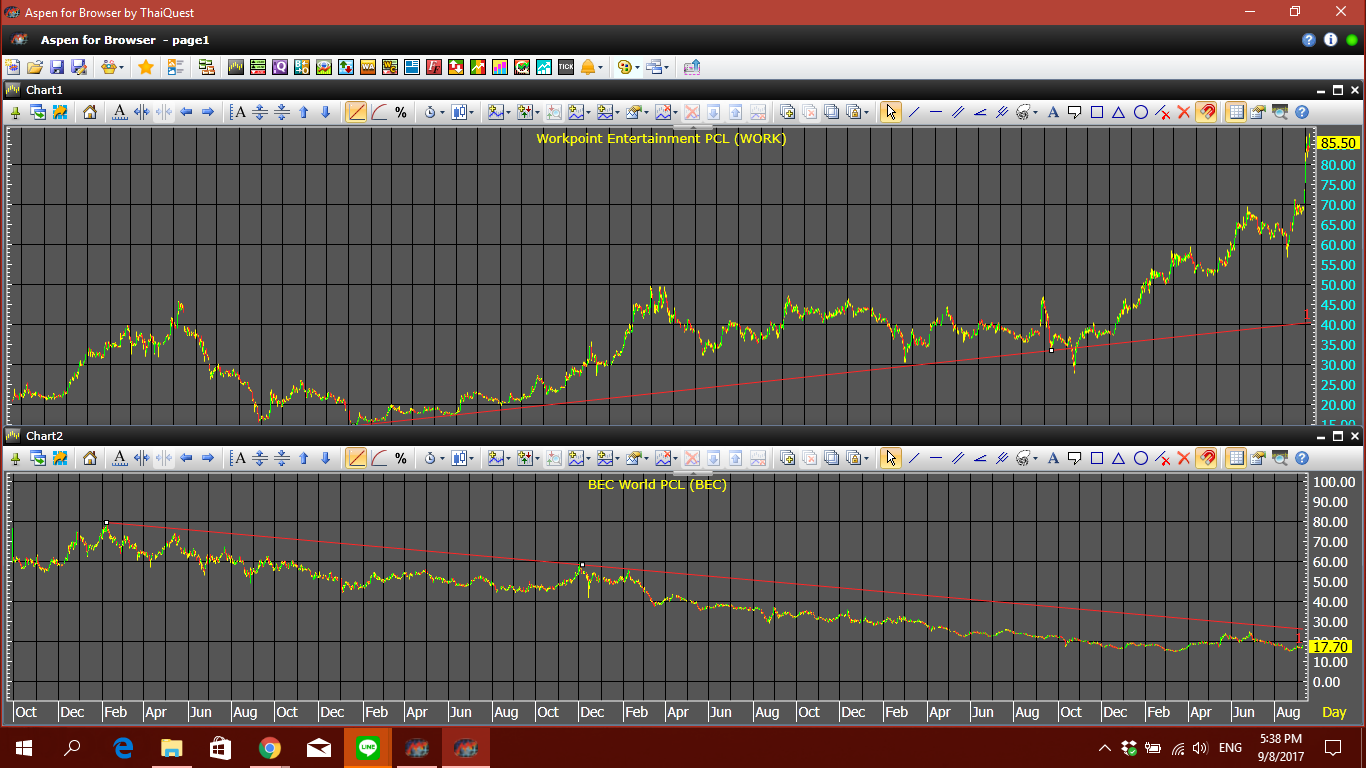Screen dimensions: 1366x768
Task: Select the horizontal line tool in Chart1
Action: click(x=936, y=112)
